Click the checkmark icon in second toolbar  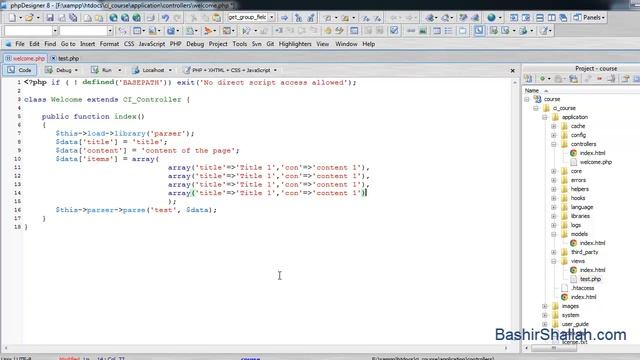[394, 31]
